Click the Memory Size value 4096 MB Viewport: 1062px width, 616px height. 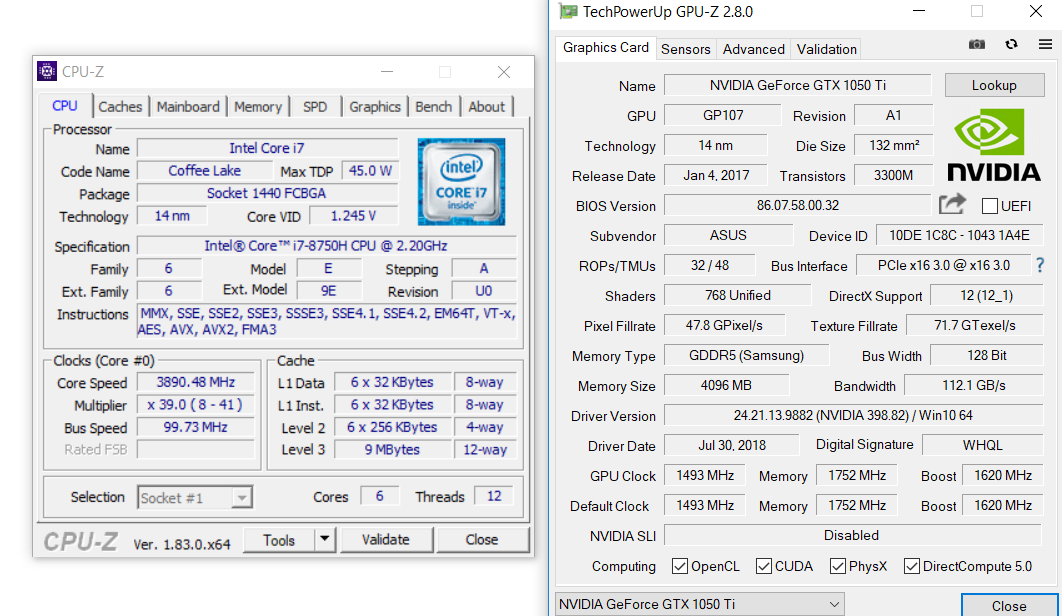coord(726,385)
